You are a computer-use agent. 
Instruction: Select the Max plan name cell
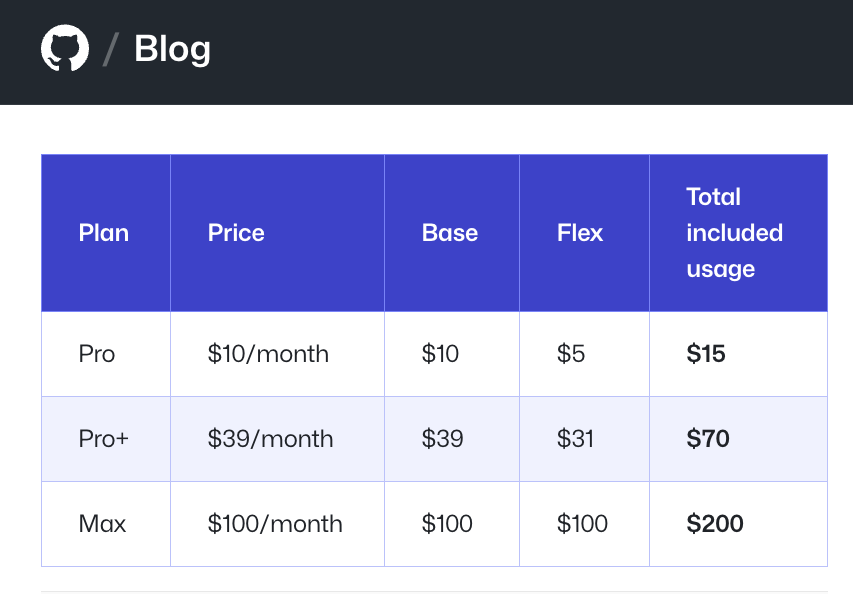tap(106, 524)
